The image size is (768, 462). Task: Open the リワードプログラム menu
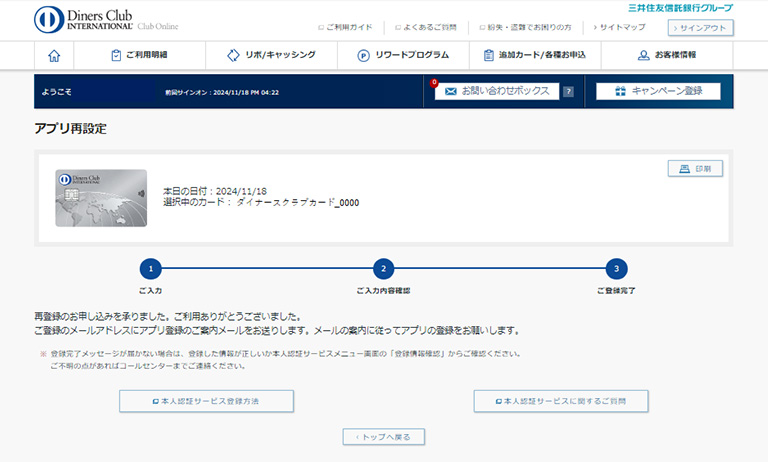pos(403,55)
